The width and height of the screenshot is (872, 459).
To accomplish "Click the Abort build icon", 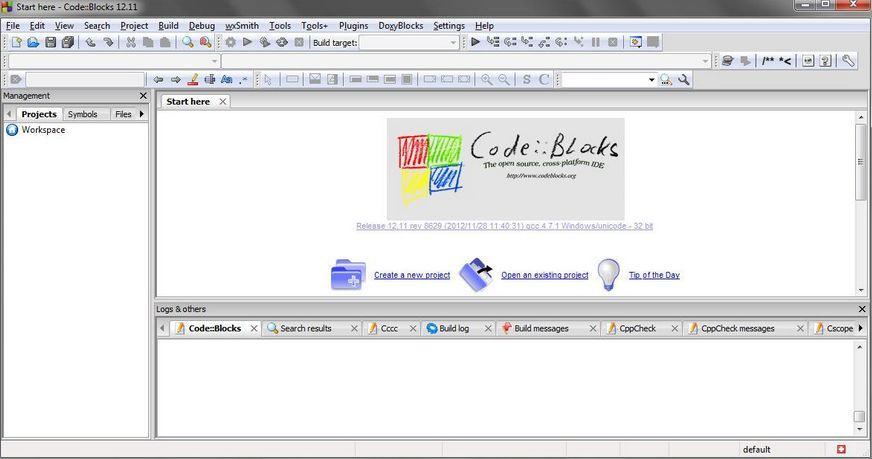I will coord(299,42).
